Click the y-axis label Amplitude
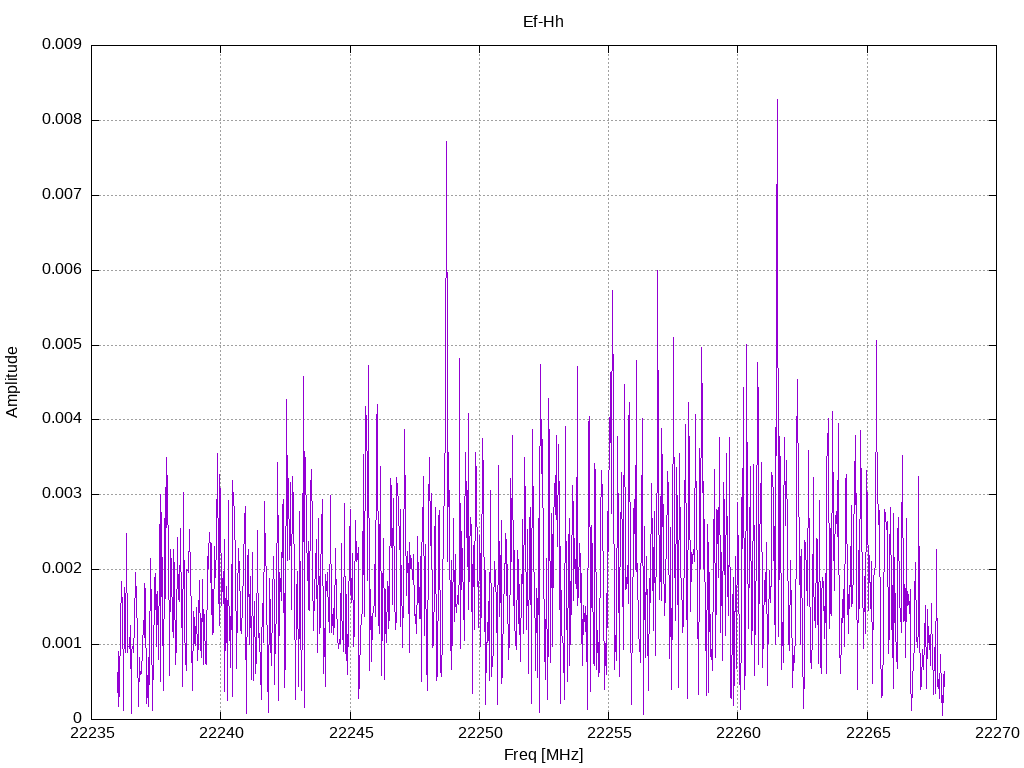This screenshot has height=768, width=1024. pos(12,382)
